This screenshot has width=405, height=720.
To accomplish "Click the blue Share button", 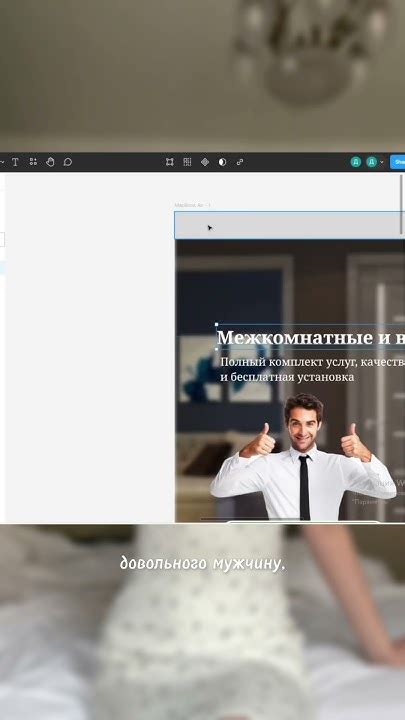I will click(398, 162).
